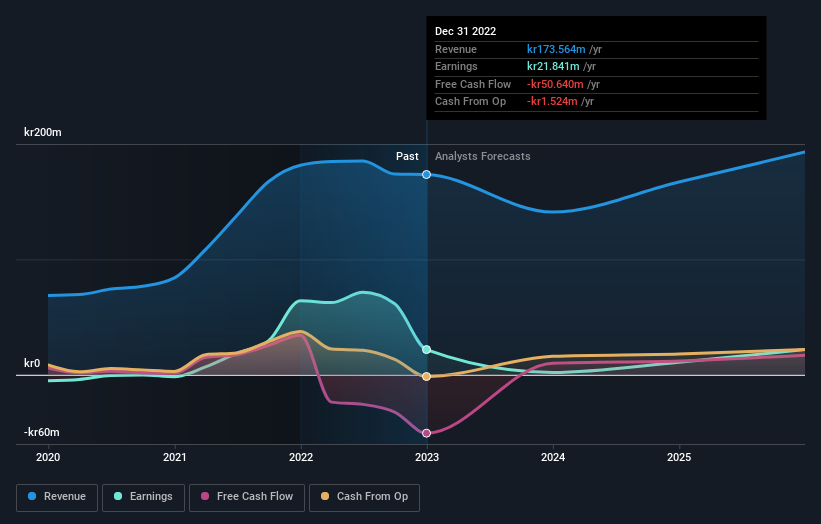
Task: Click the 2021 x-axis label
Action: tap(174, 457)
